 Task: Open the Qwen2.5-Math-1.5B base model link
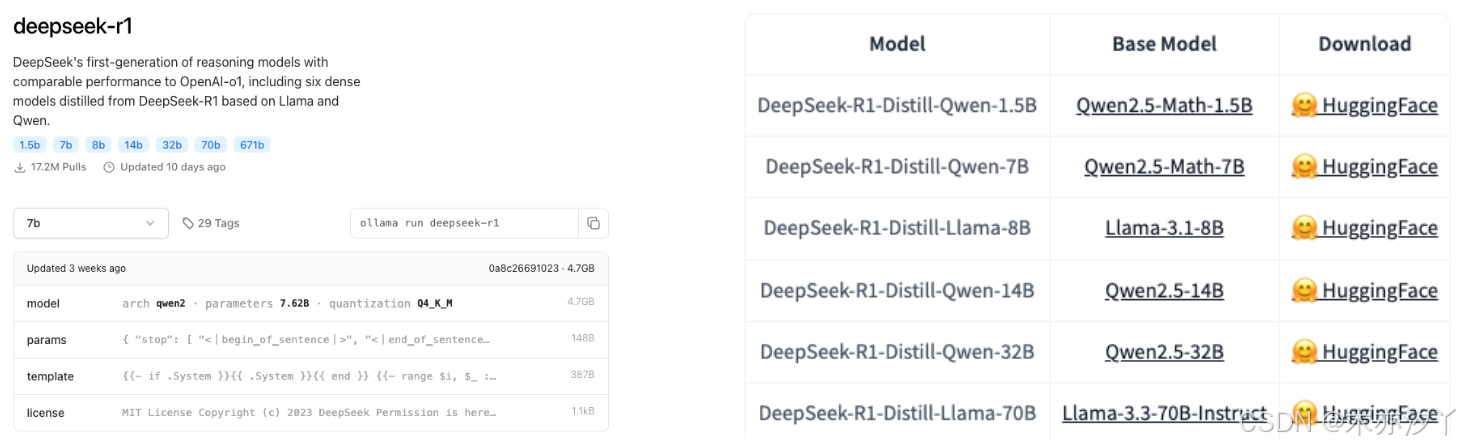click(x=1164, y=105)
